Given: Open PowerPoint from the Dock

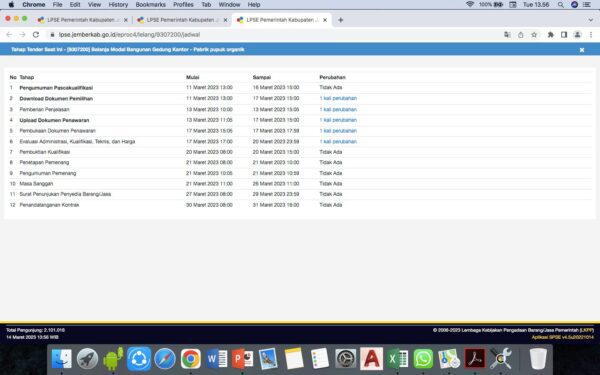Looking at the screenshot, I should pos(242,359).
